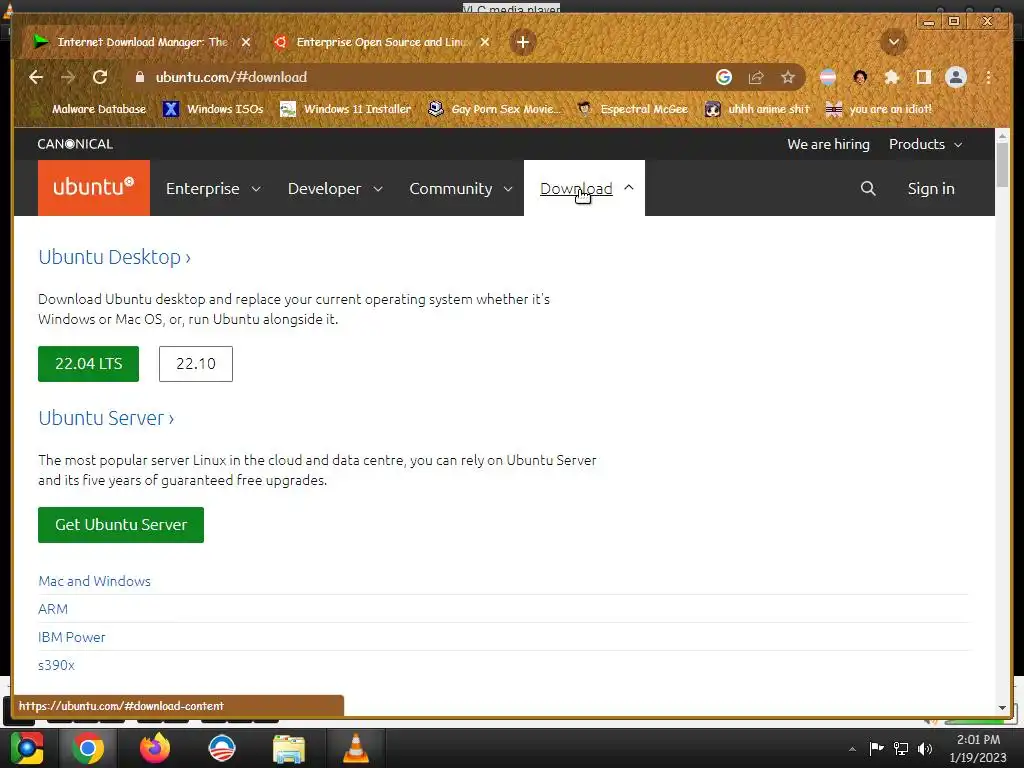Click Get Ubuntu Server button
1024x768 pixels.
[x=121, y=525]
